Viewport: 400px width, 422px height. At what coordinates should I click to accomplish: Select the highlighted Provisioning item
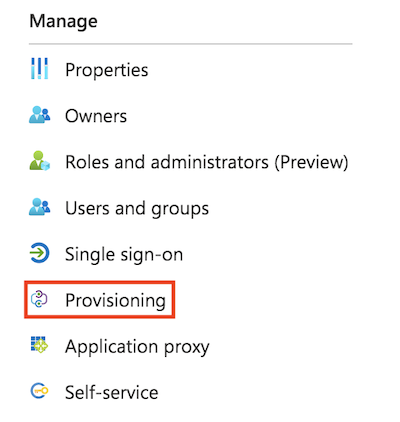(x=100, y=299)
